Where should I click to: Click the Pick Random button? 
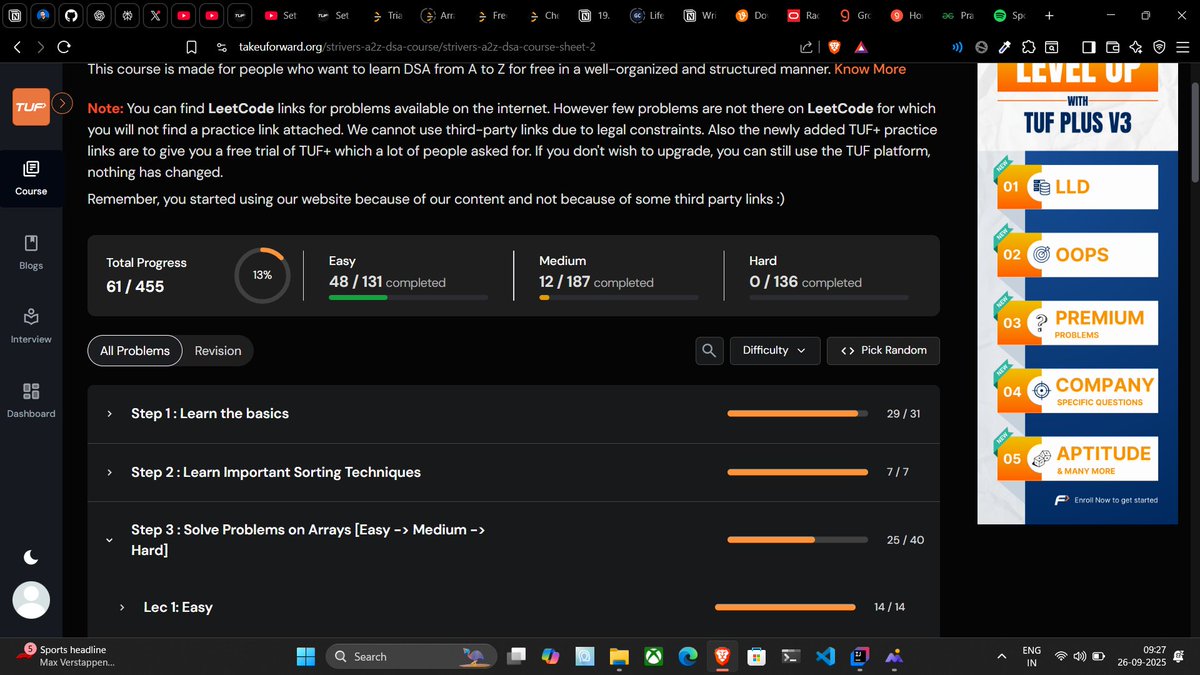883,350
